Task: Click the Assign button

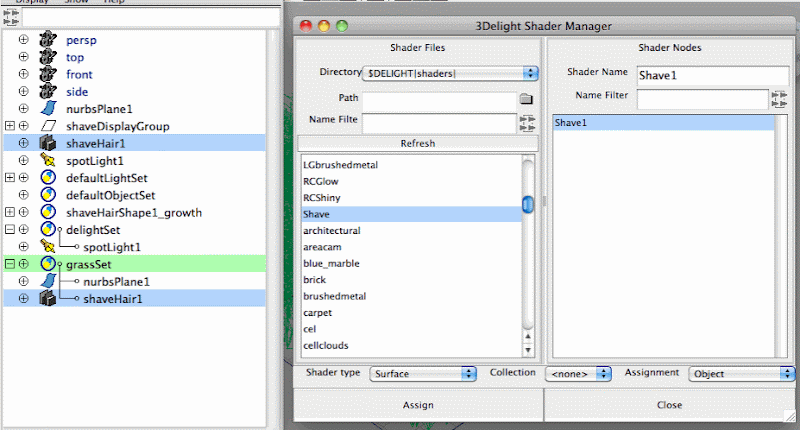Action: 418,405
